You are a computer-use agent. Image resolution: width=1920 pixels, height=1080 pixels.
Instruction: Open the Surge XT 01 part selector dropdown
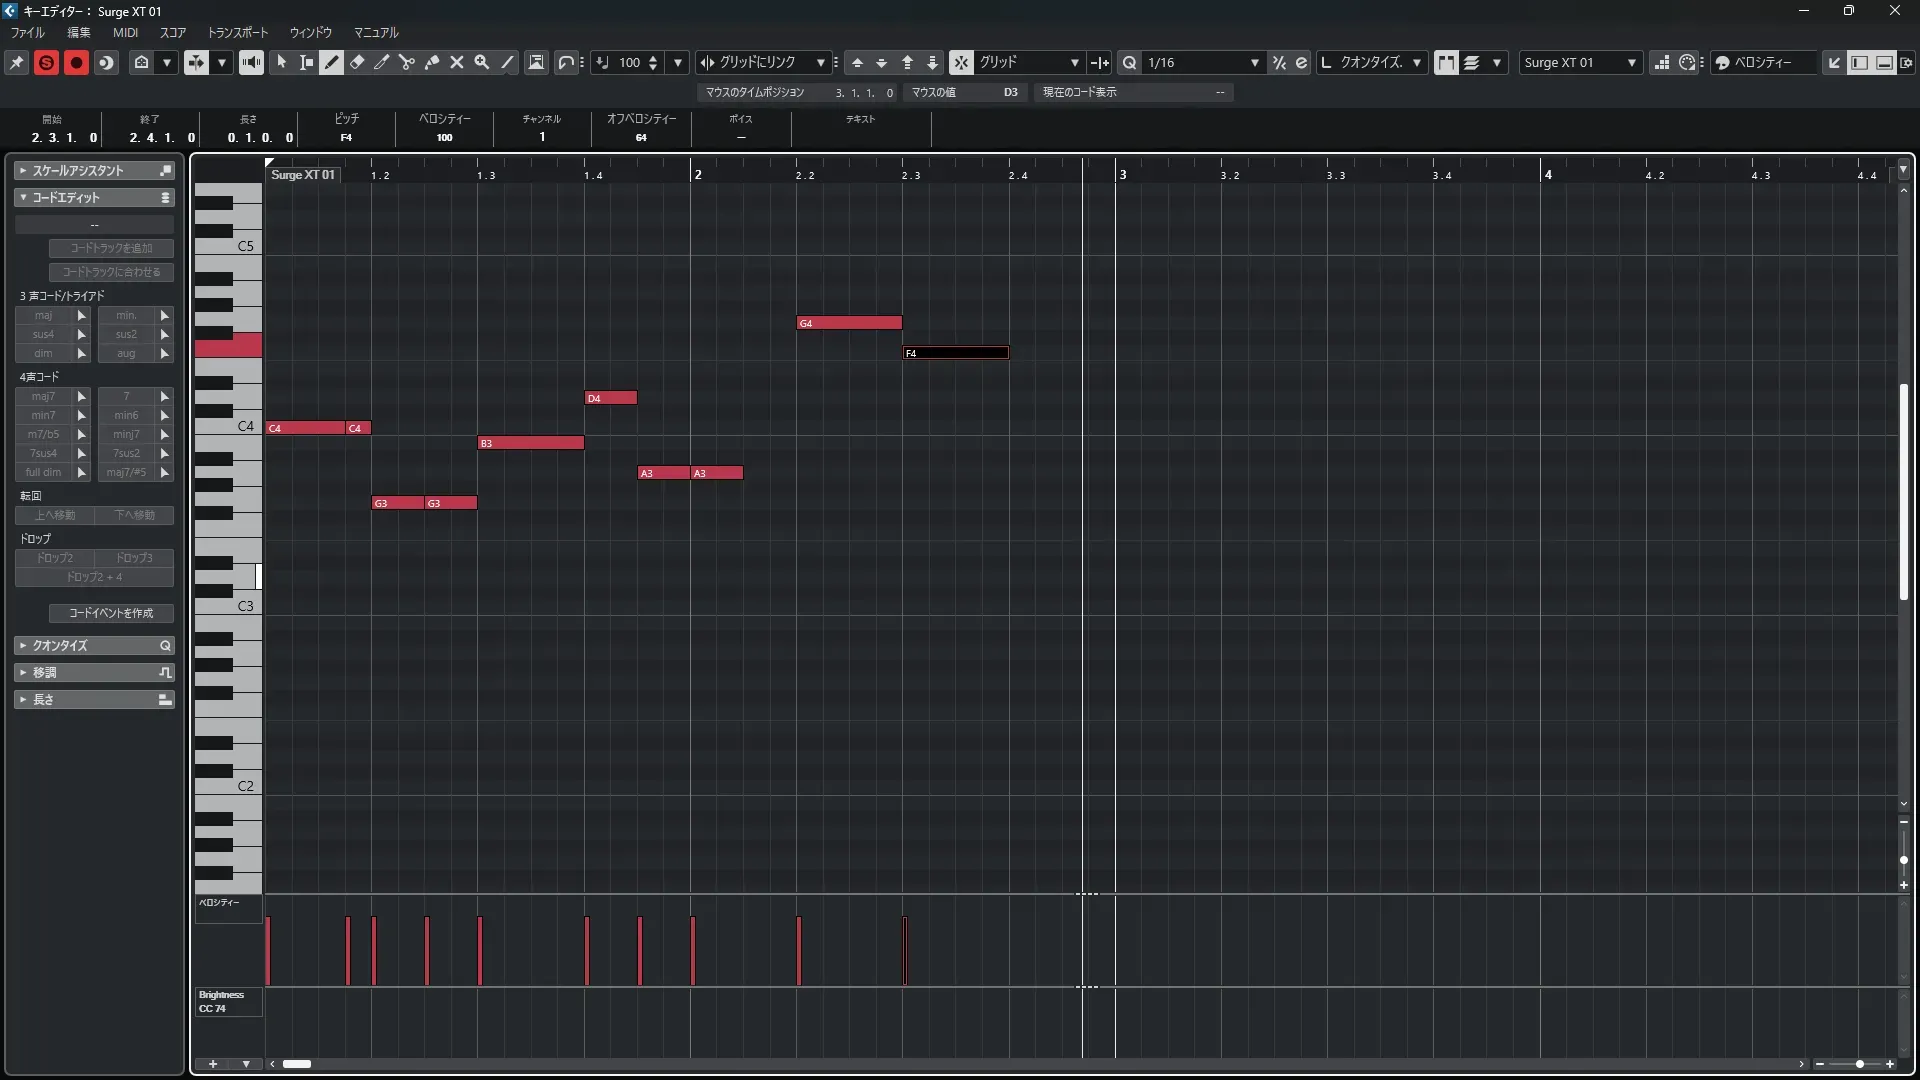tap(1631, 62)
